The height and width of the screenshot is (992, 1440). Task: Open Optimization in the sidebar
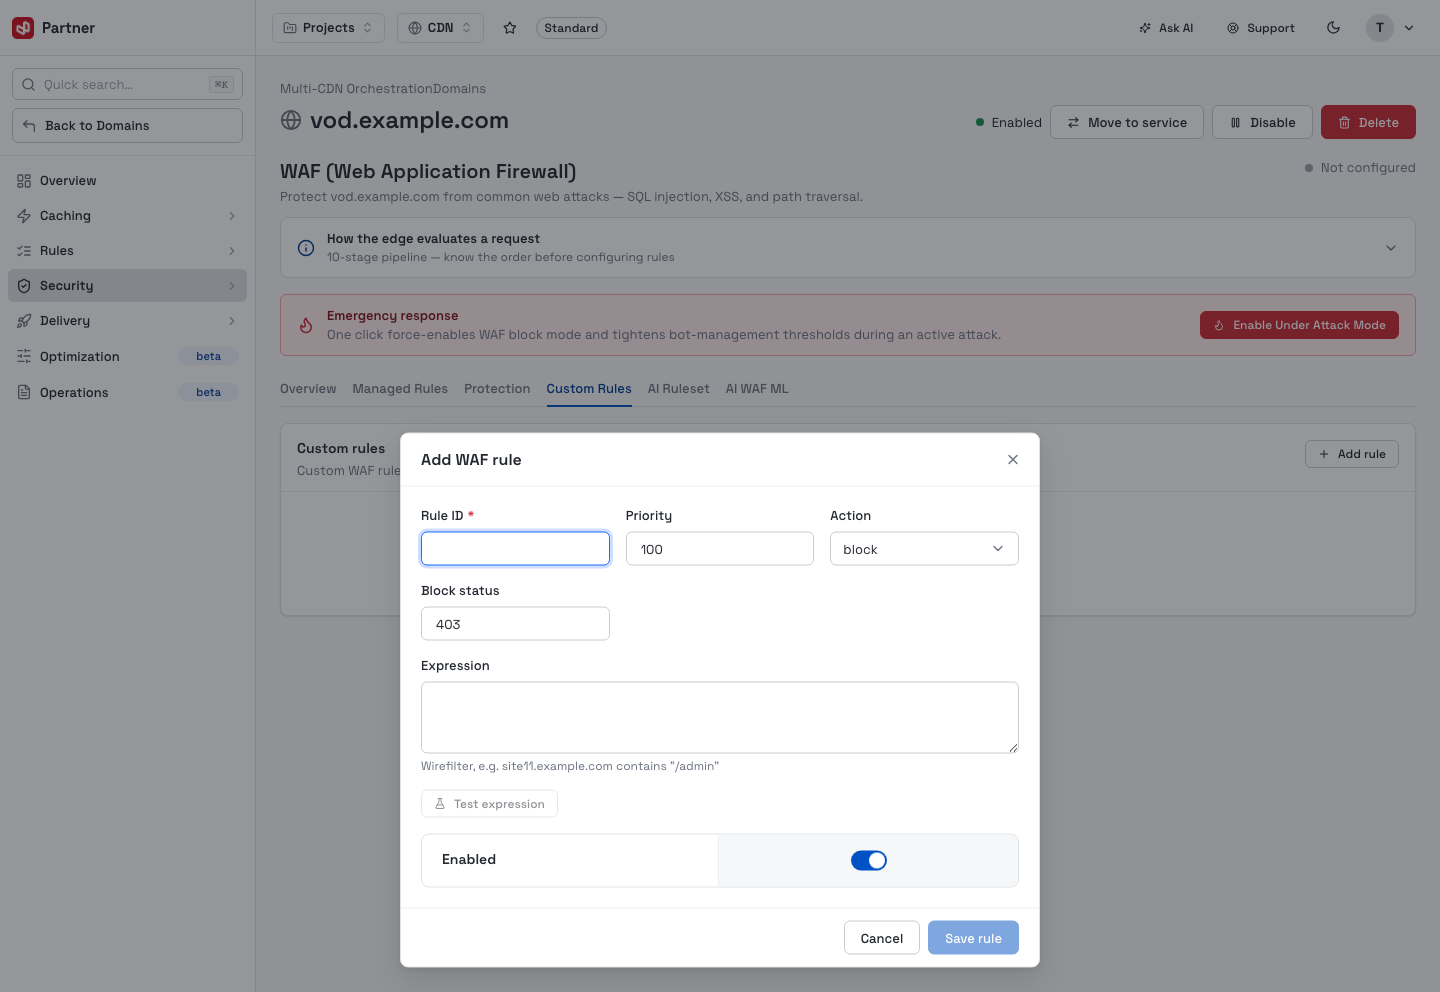pyautogui.click(x=127, y=357)
